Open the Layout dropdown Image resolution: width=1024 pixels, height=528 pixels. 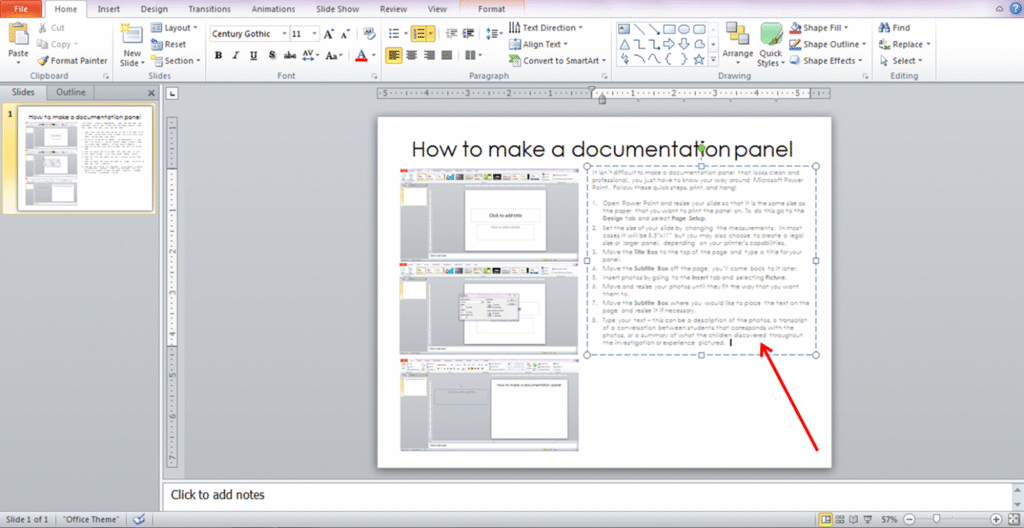click(x=174, y=28)
